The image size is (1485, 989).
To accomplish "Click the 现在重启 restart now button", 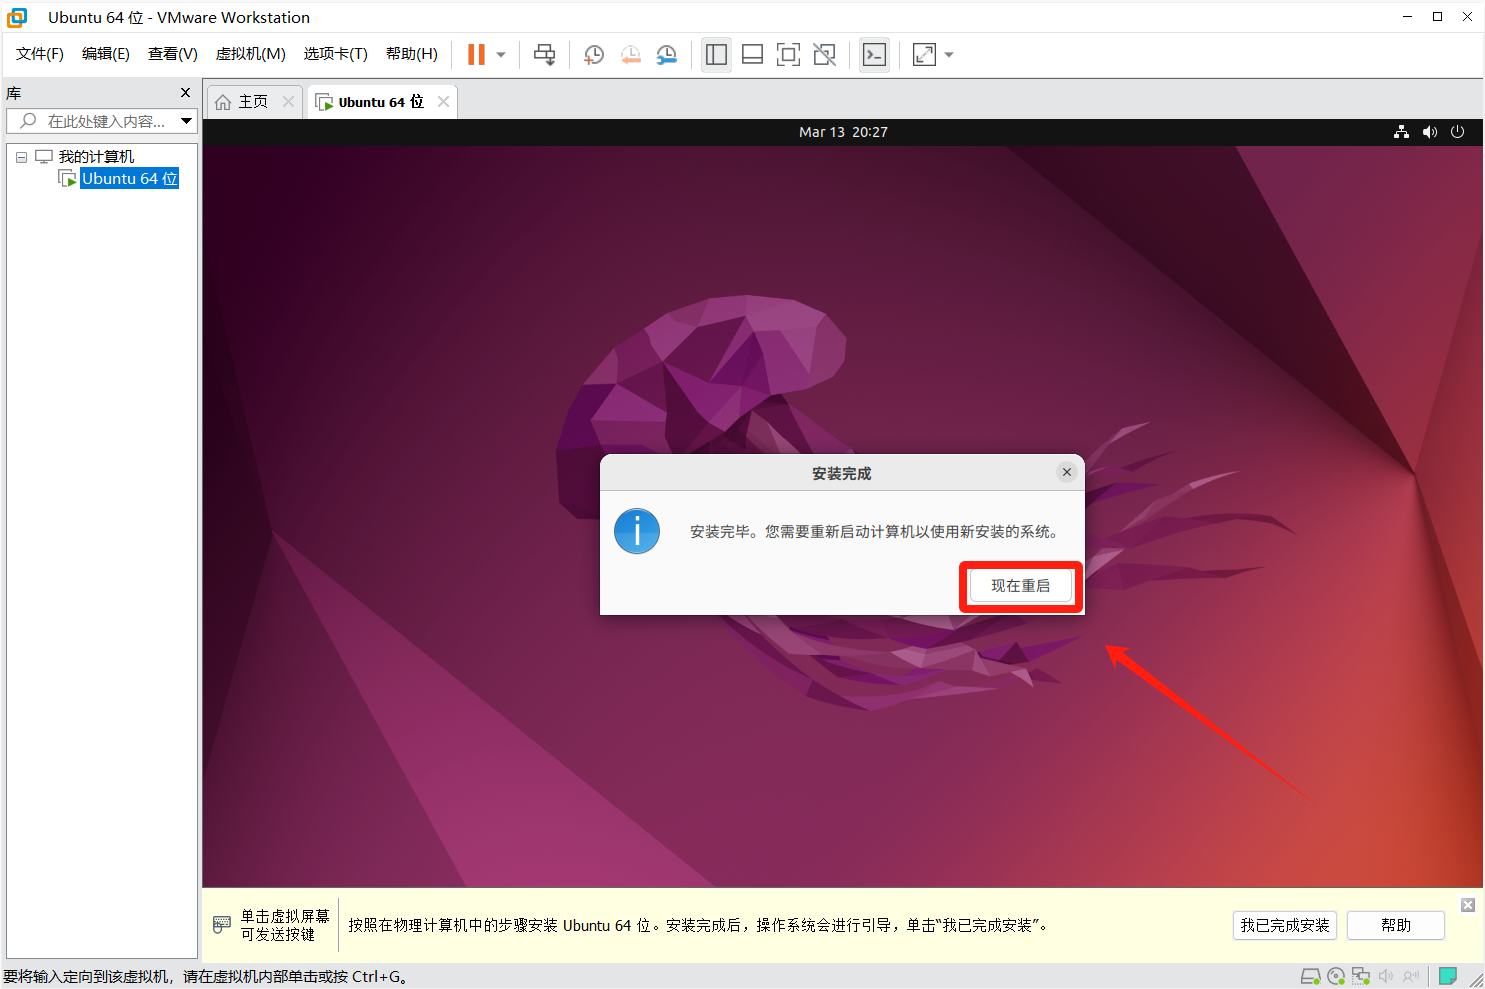I will click(1020, 586).
